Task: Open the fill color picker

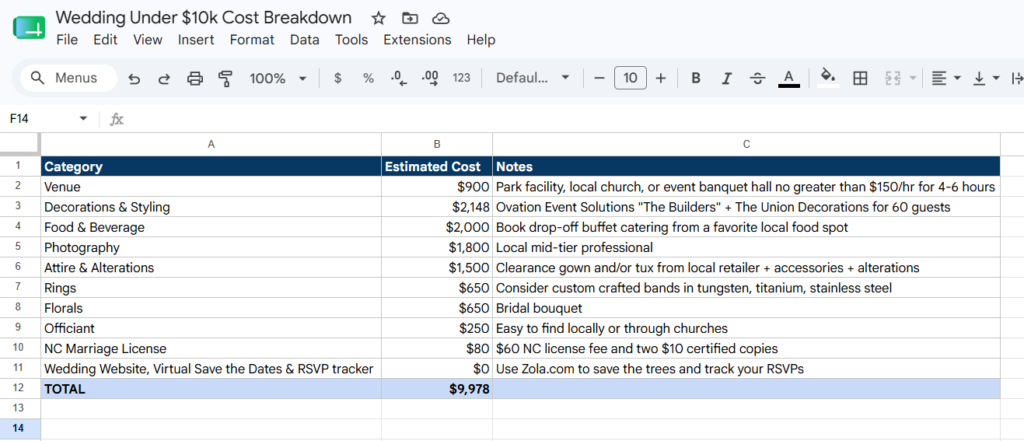Action: coord(828,78)
